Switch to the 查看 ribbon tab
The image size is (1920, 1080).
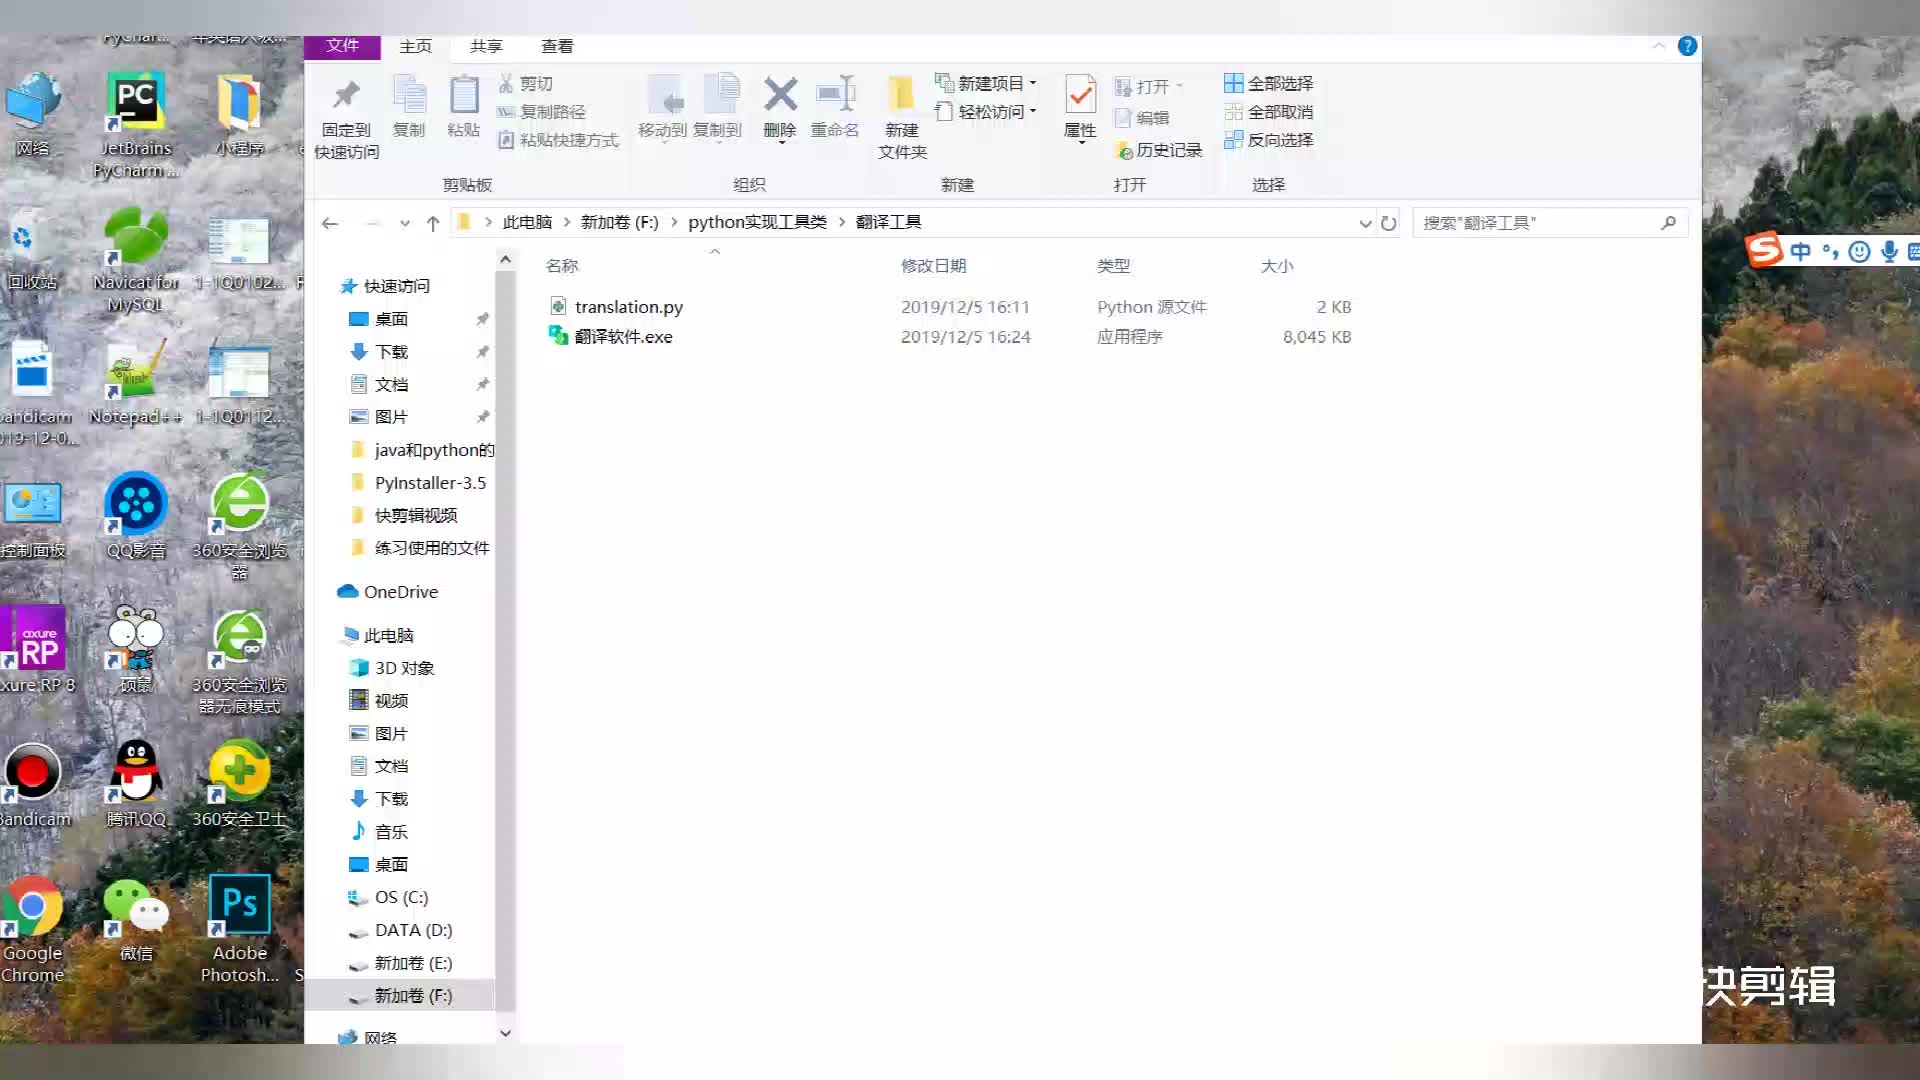pyautogui.click(x=557, y=46)
